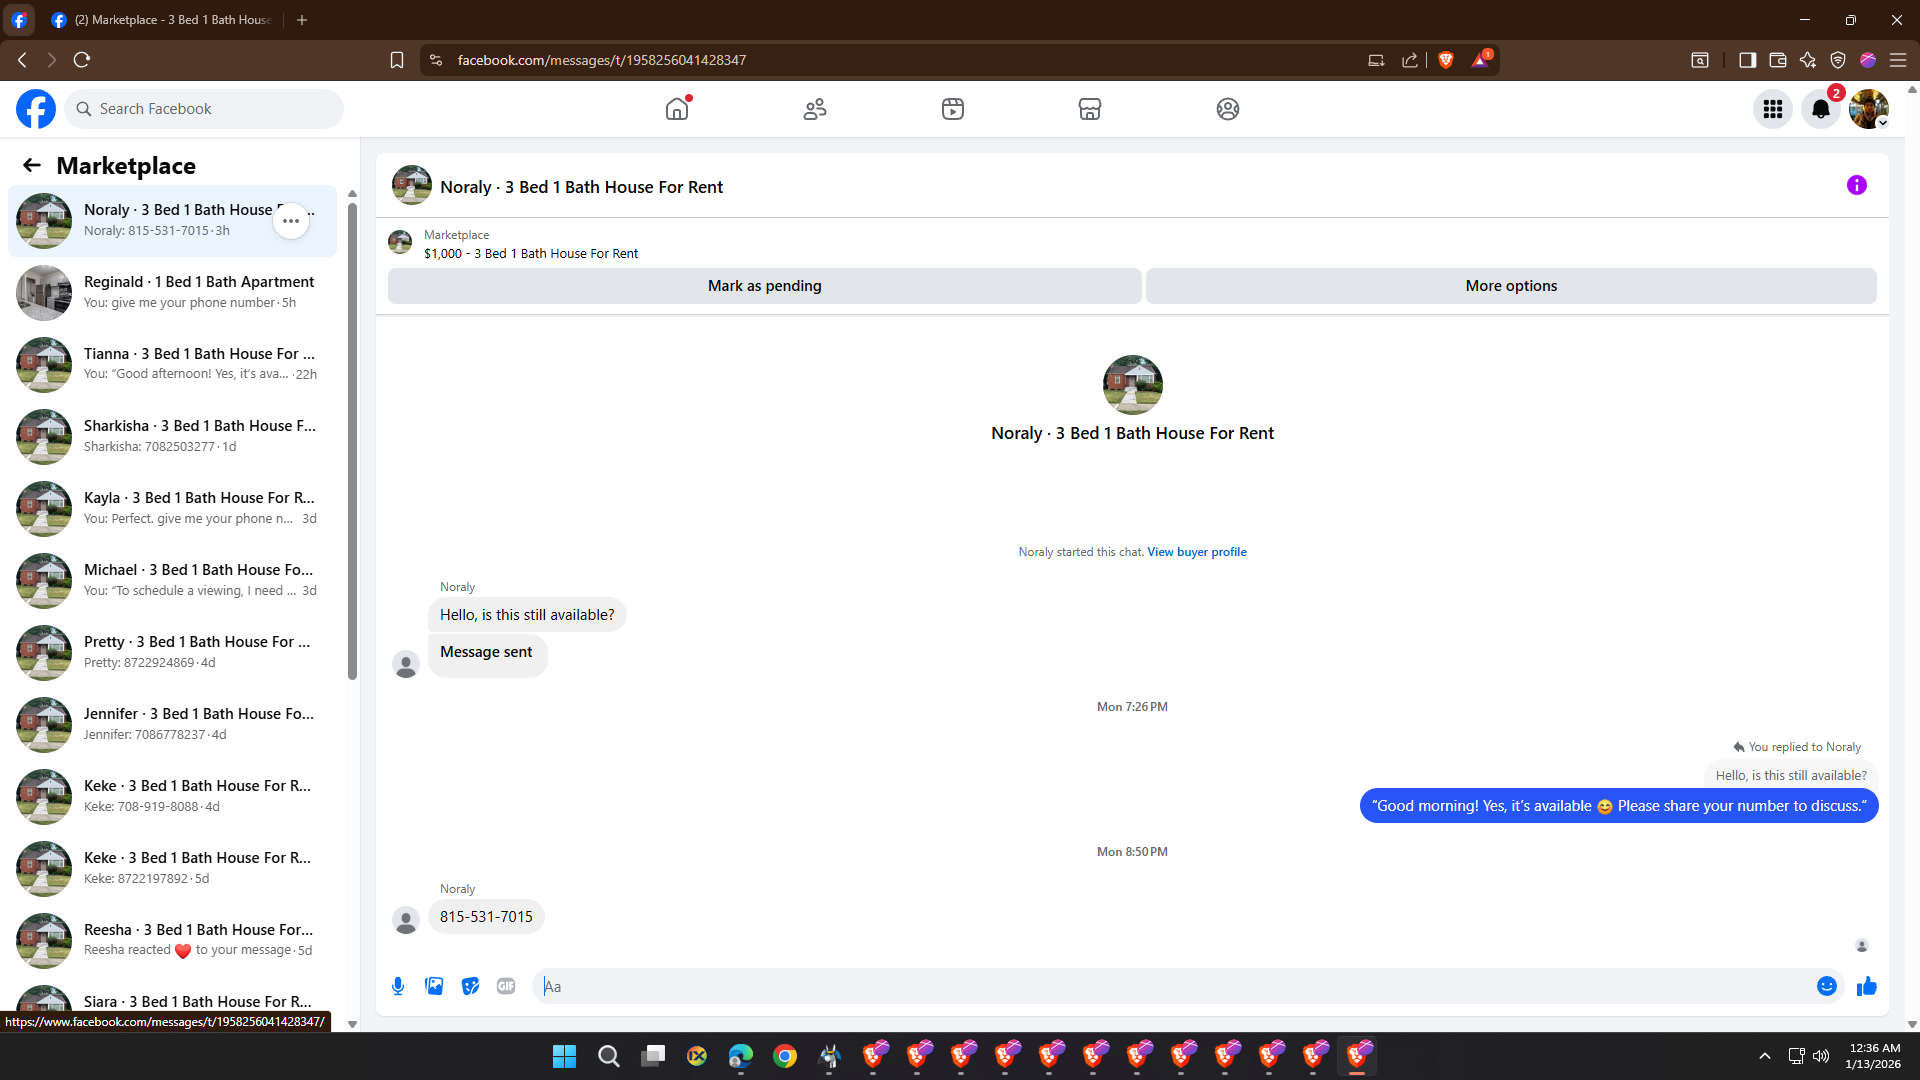Click the voice clip microphone icon
This screenshot has width=1920, height=1080.
point(398,986)
